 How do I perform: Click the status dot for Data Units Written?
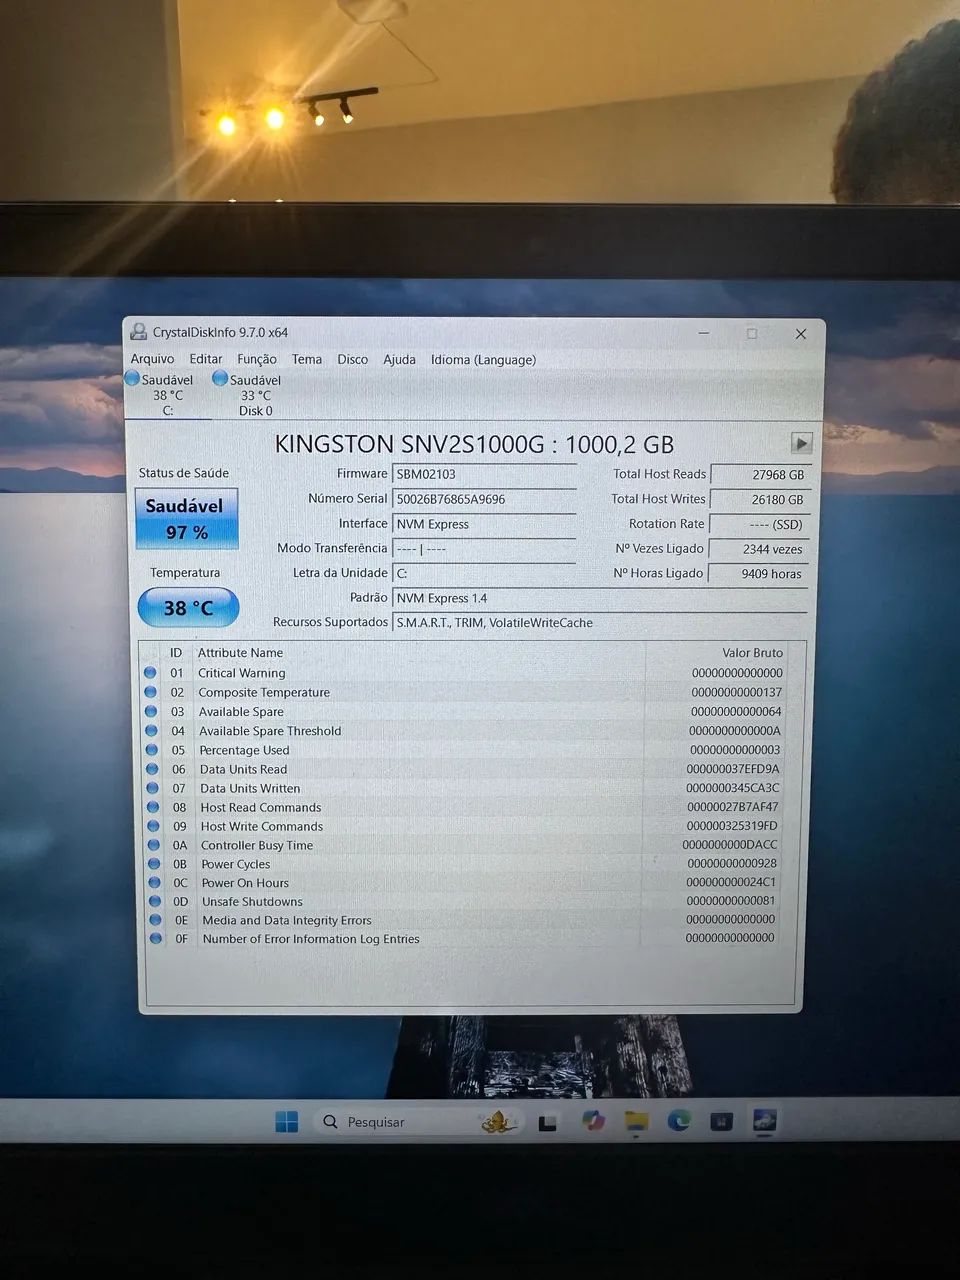pos(152,788)
